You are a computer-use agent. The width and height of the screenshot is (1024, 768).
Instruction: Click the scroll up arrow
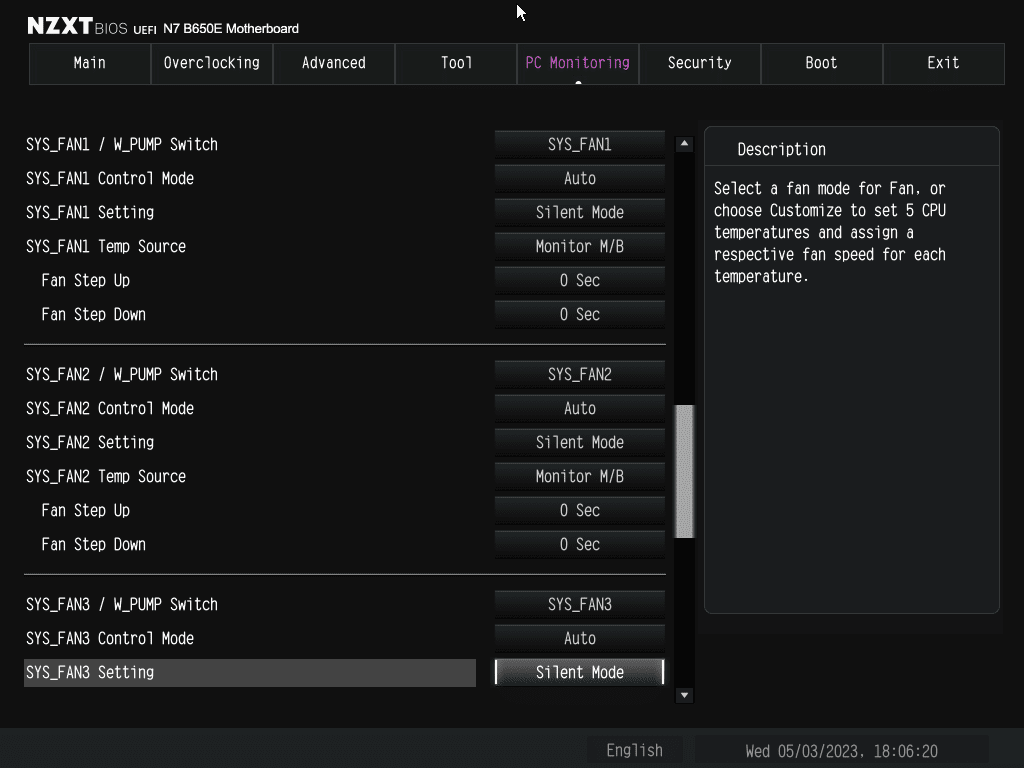684,144
